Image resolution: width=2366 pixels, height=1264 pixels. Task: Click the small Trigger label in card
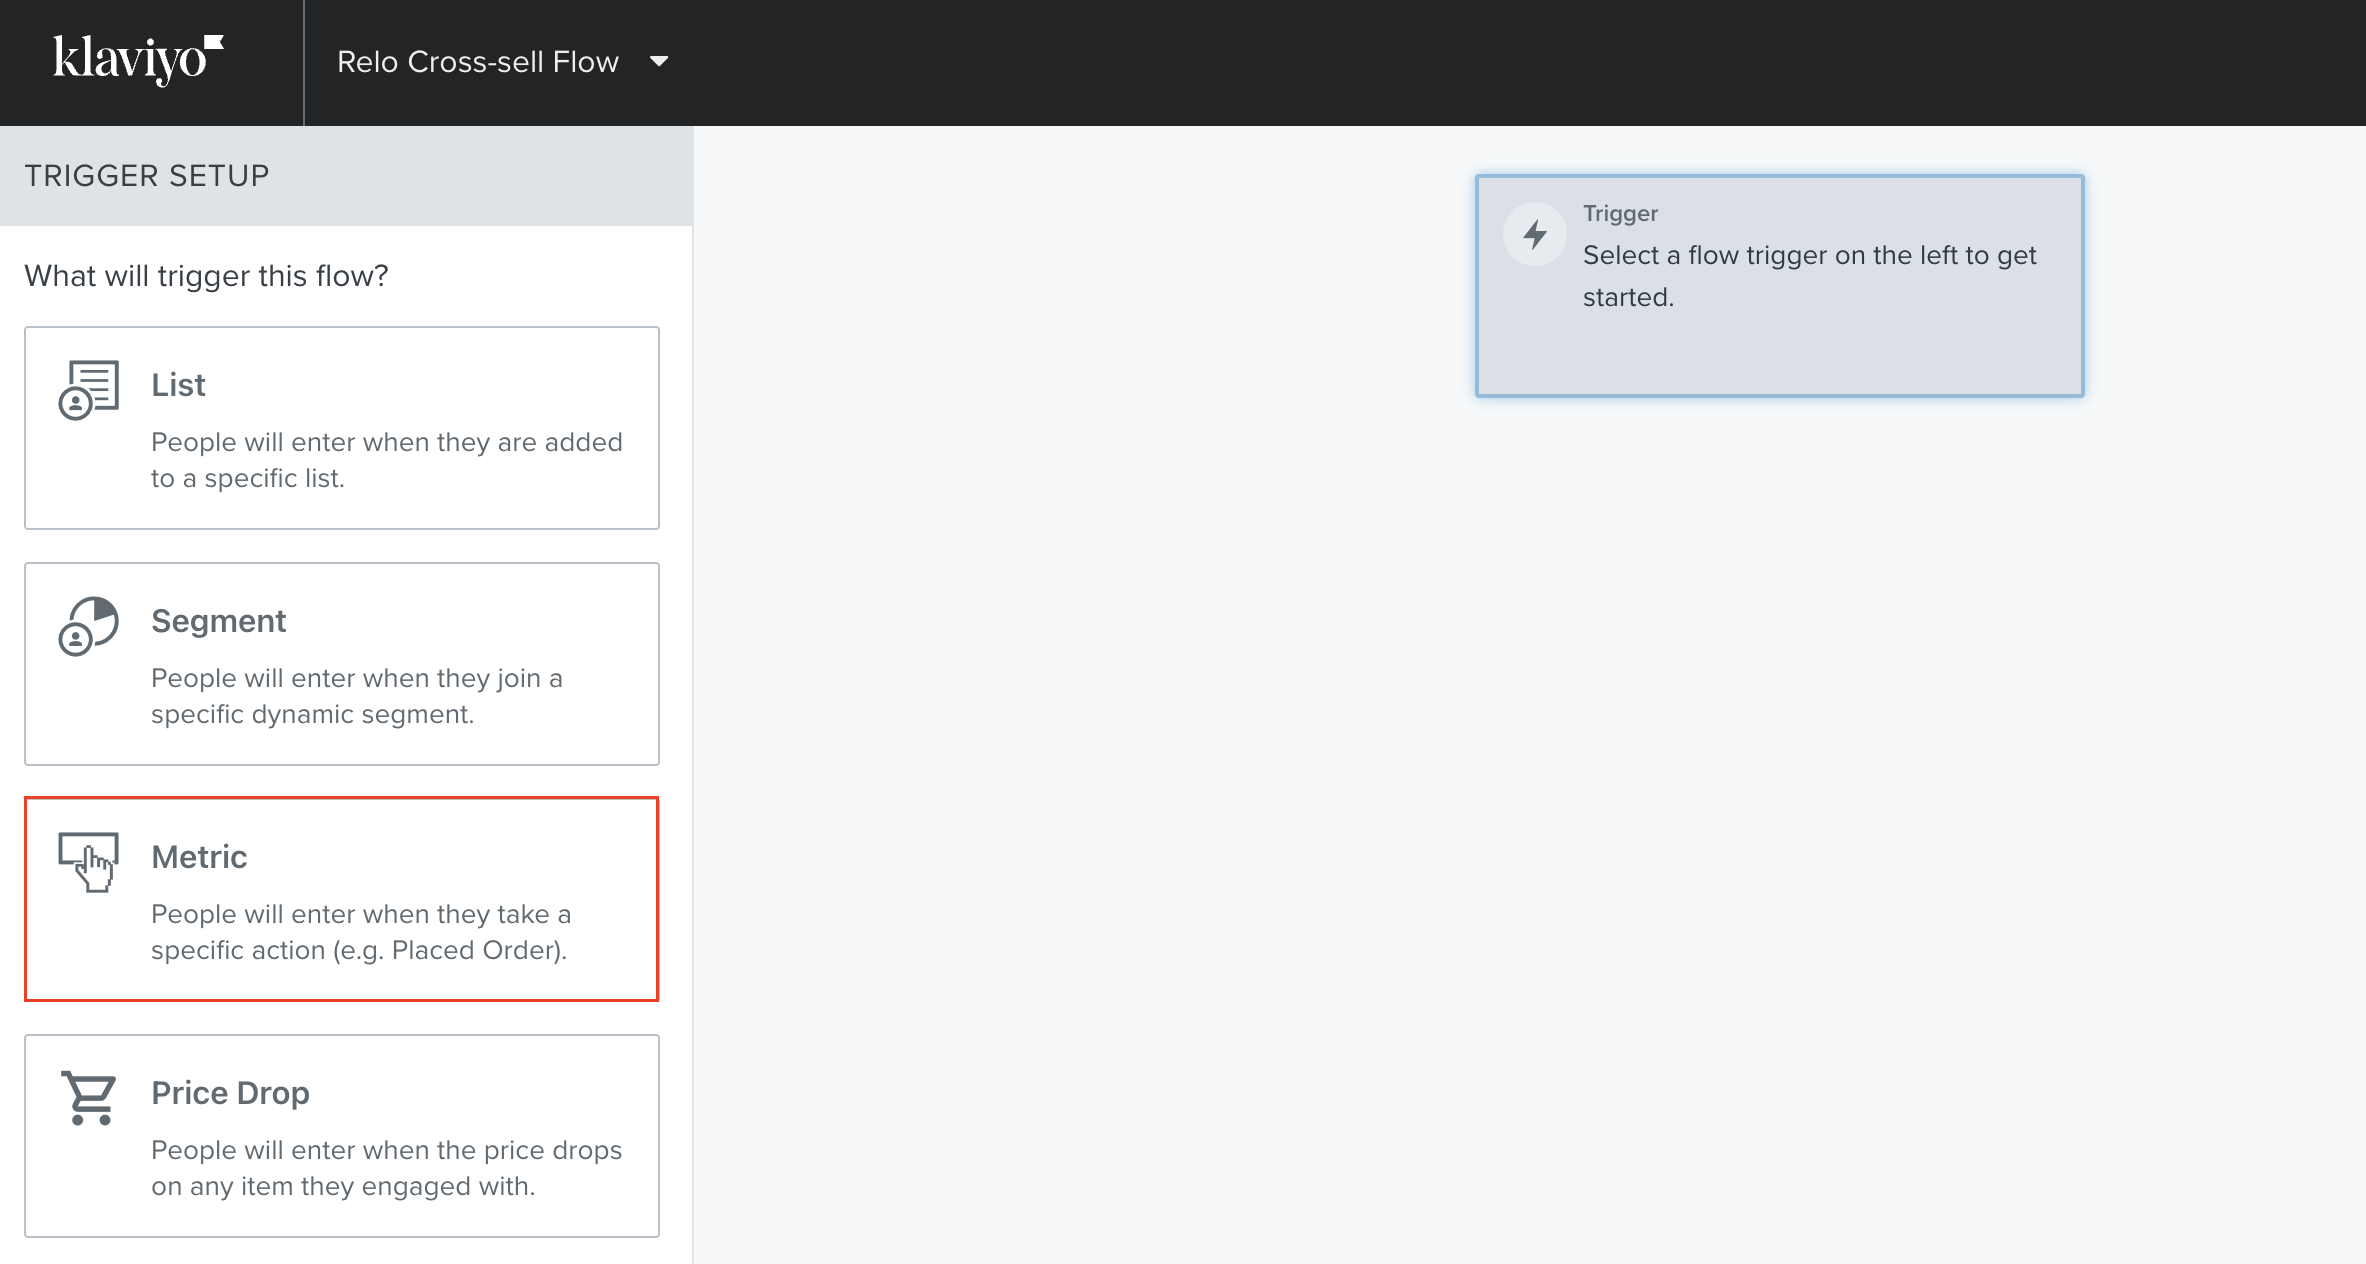point(1620,213)
